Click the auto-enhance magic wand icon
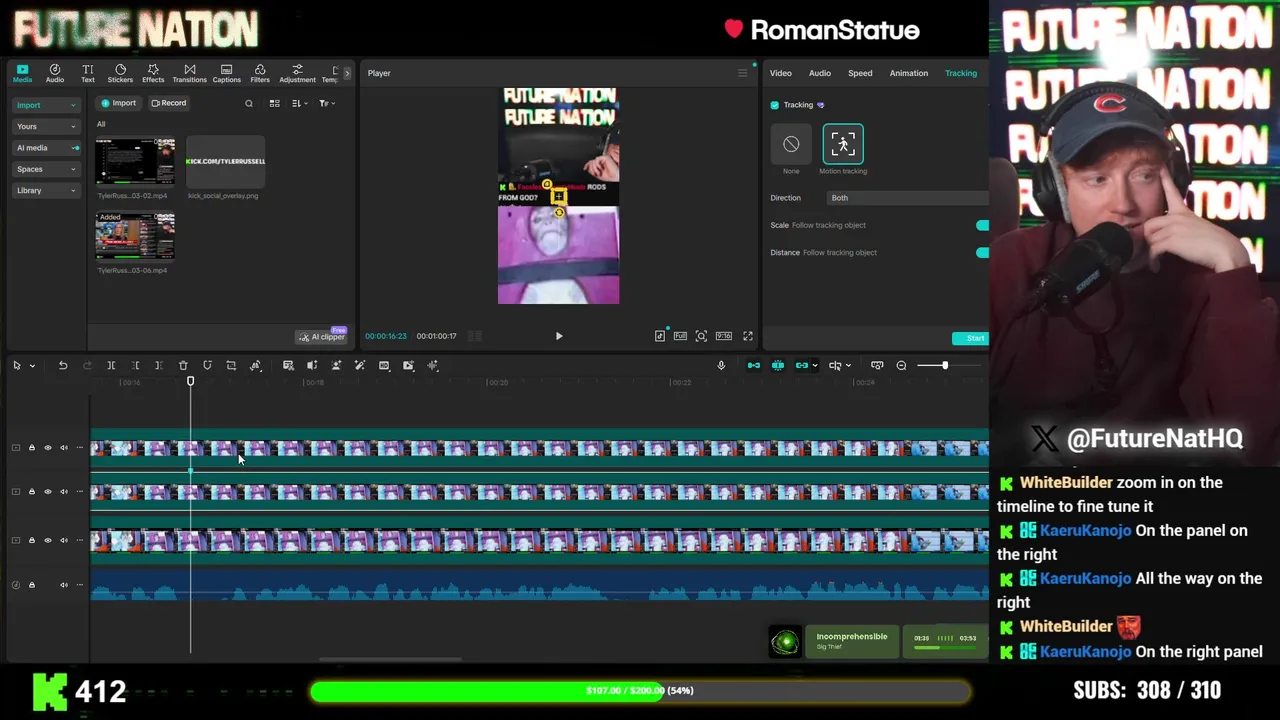 (360, 366)
